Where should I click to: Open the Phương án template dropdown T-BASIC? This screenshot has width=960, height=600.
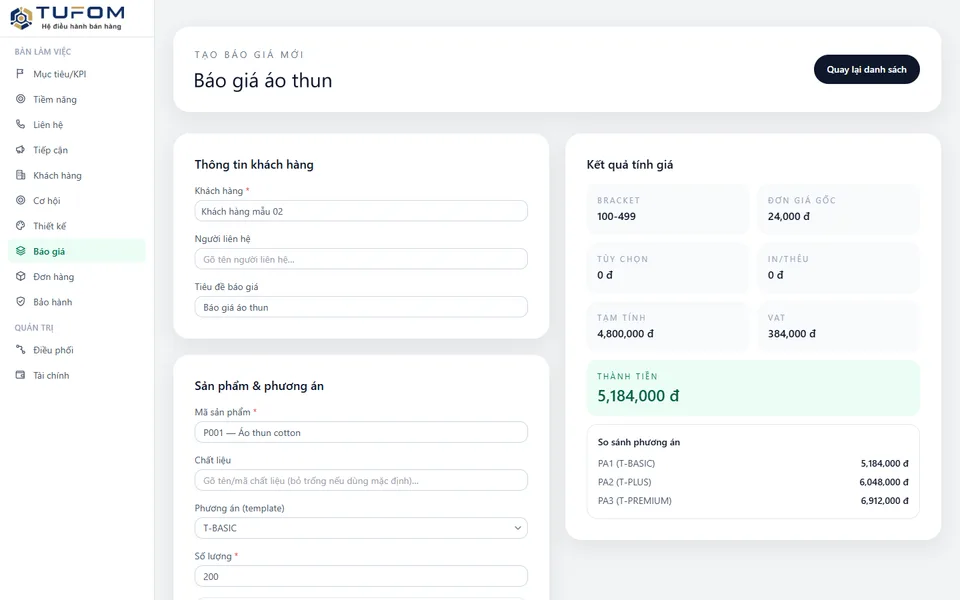361,528
